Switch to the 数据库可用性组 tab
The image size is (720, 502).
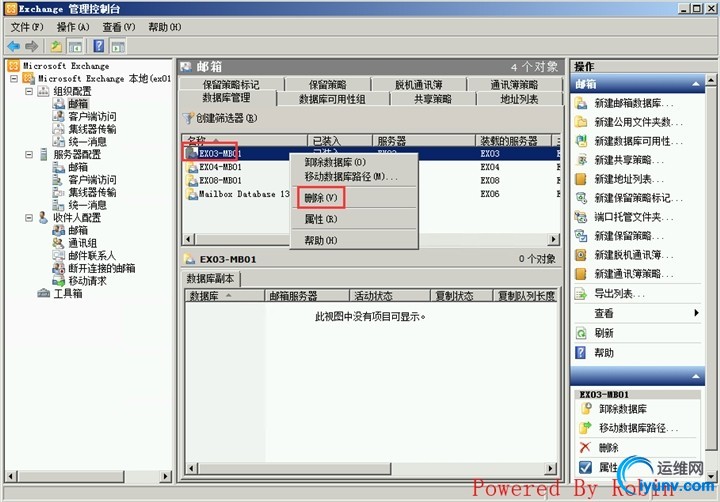(x=332, y=99)
